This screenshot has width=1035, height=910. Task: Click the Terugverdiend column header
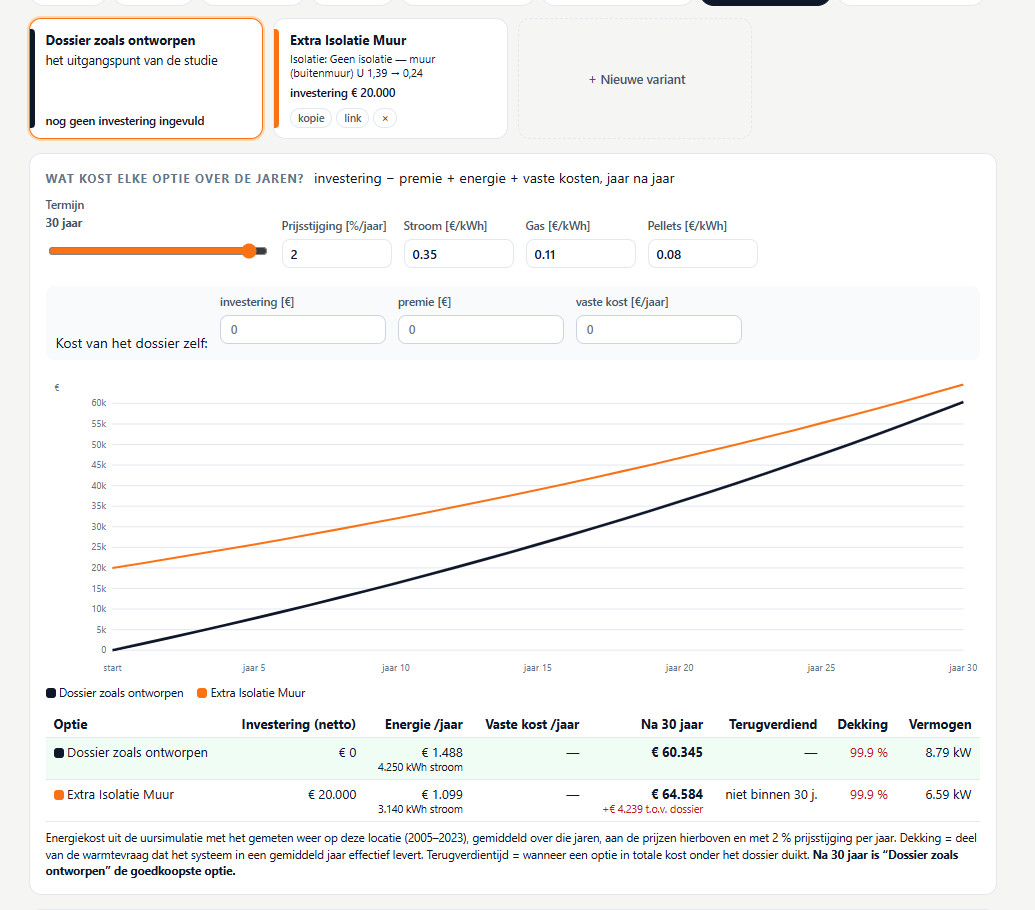773,725
